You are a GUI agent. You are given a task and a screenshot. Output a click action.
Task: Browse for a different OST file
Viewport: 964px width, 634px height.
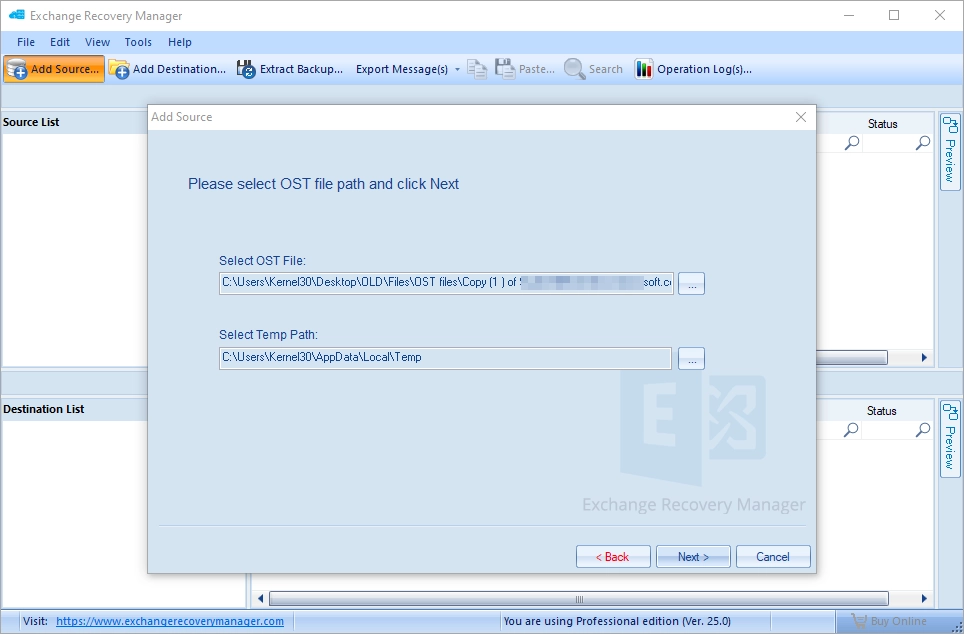pos(690,283)
